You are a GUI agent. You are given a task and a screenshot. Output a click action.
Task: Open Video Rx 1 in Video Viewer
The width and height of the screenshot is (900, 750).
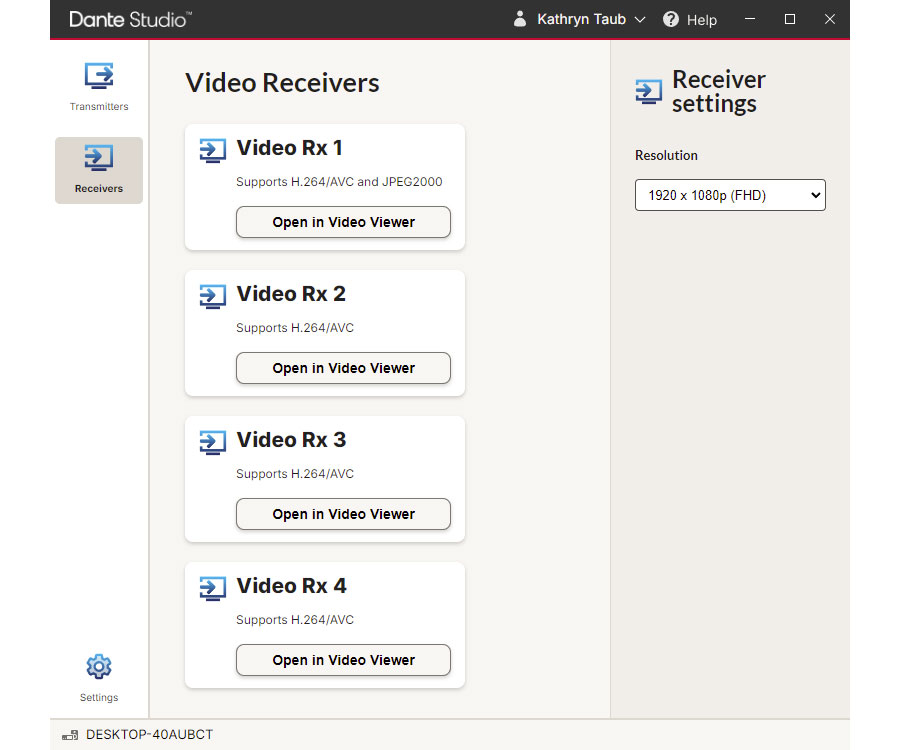(343, 222)
